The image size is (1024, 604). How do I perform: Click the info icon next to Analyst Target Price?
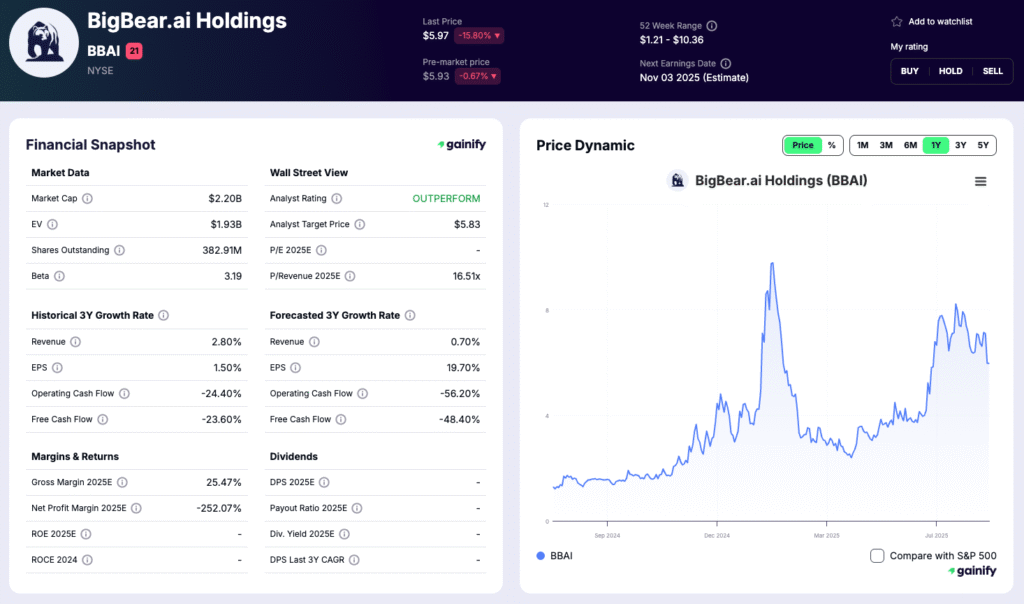[x=360, y=225]
